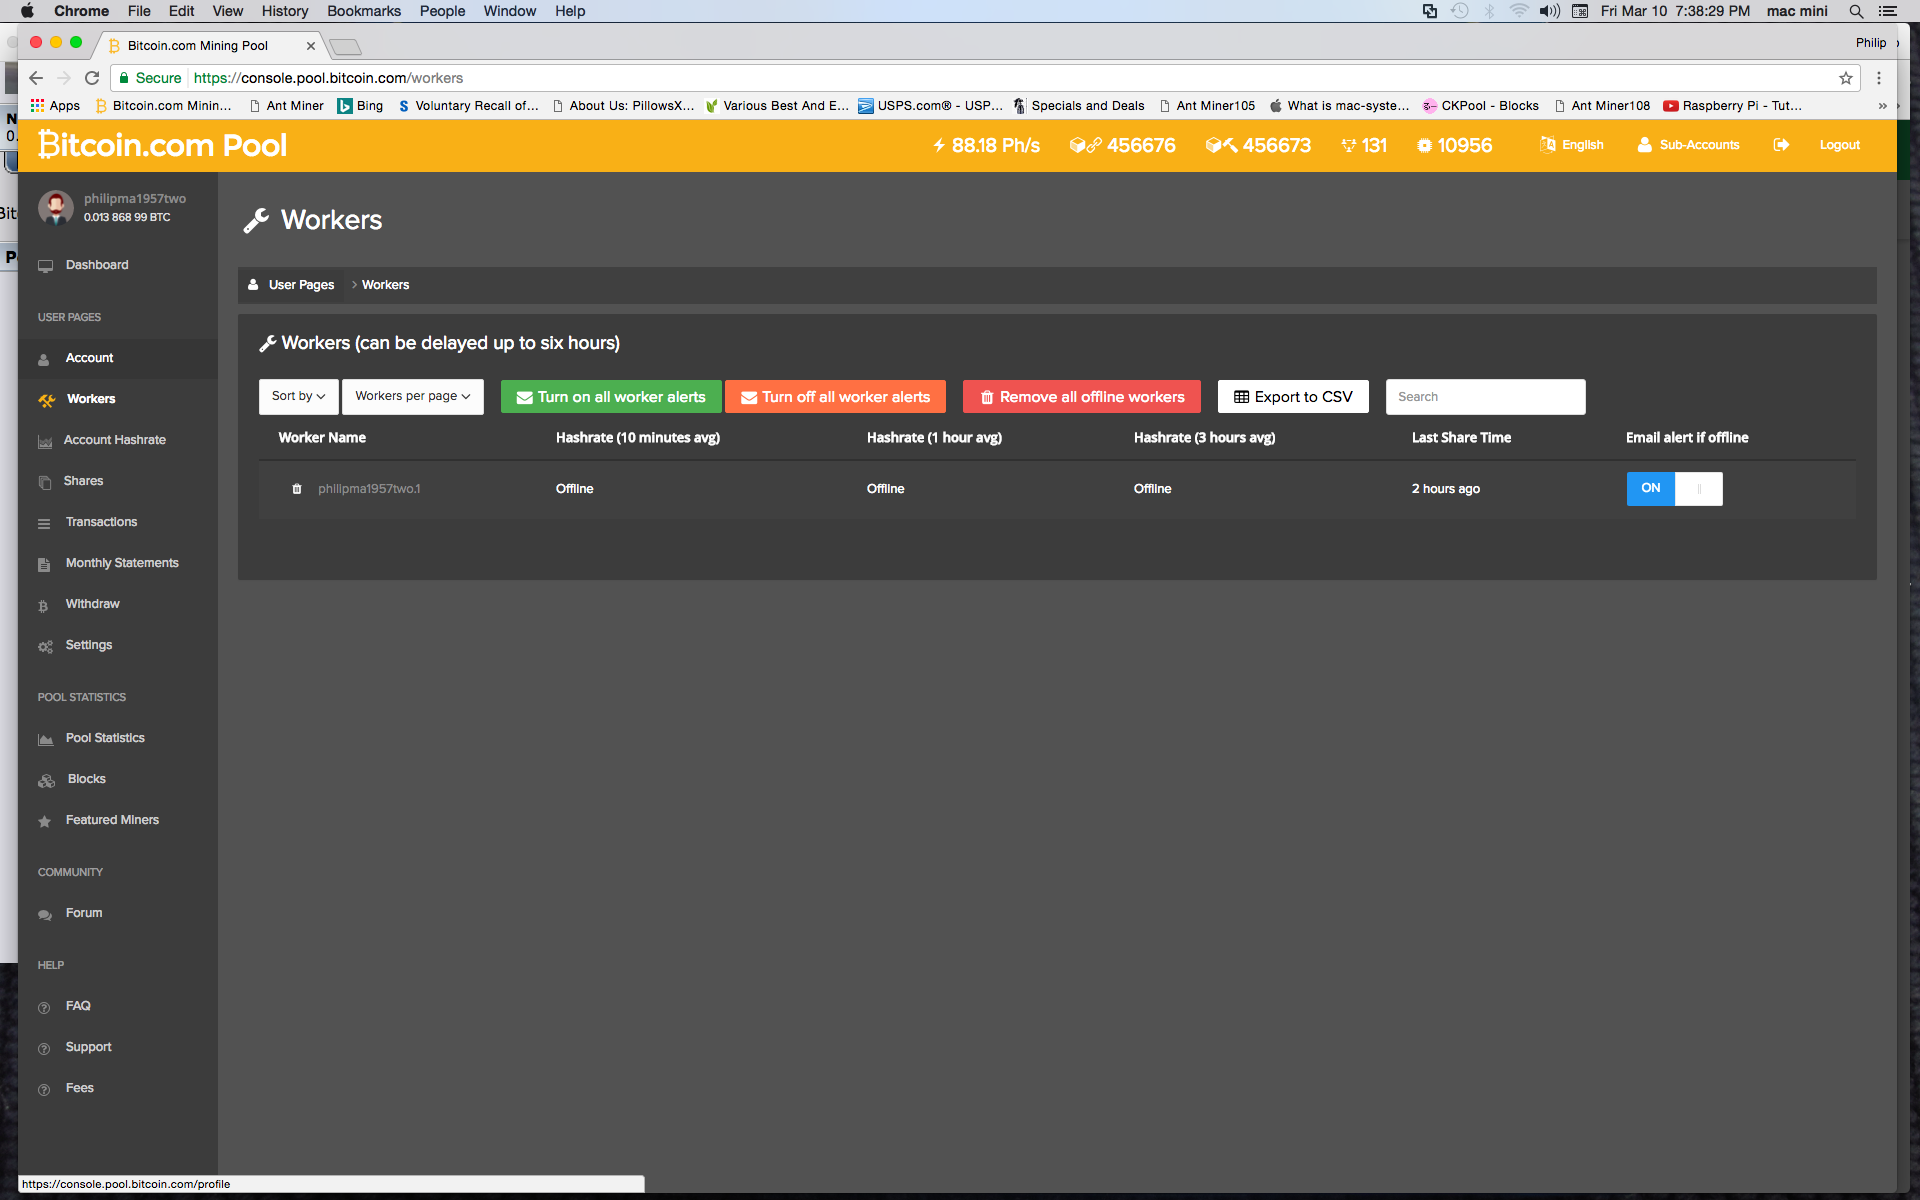The height and width of the screenshot is (1200, 1920).
Task: Delete worker philipma1957two.1 via trash icon
Action: [x=297, y=489]
